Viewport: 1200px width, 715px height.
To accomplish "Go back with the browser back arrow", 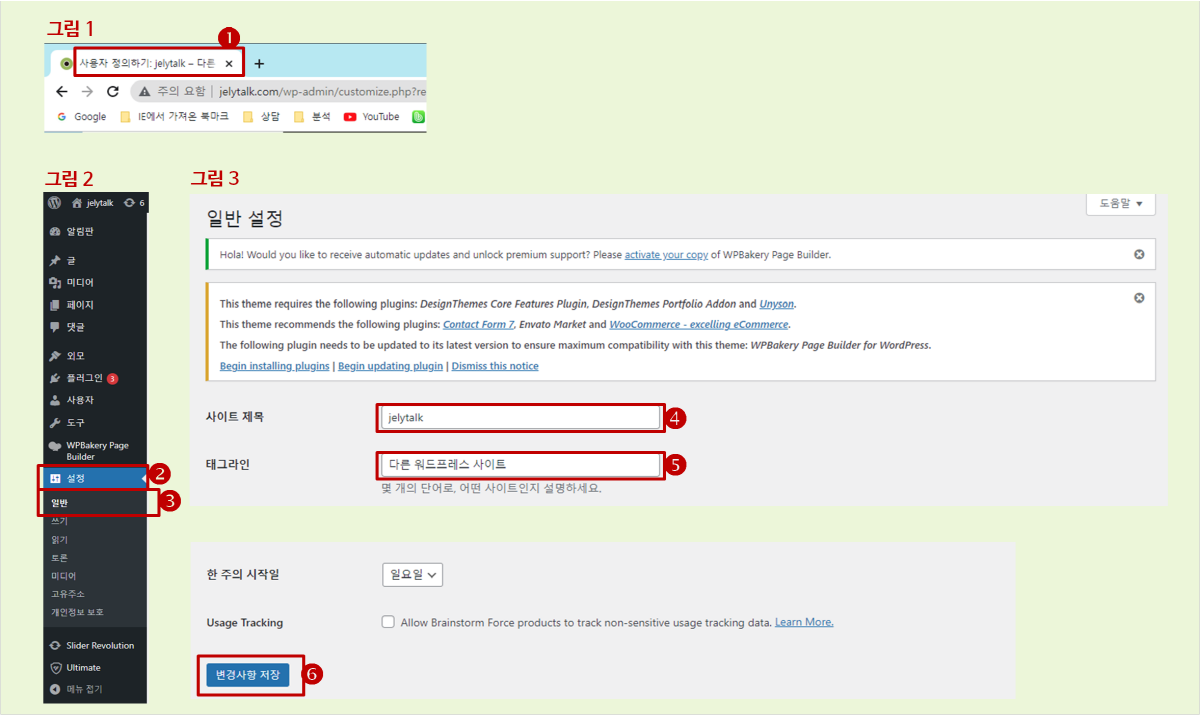I will 62,91.
